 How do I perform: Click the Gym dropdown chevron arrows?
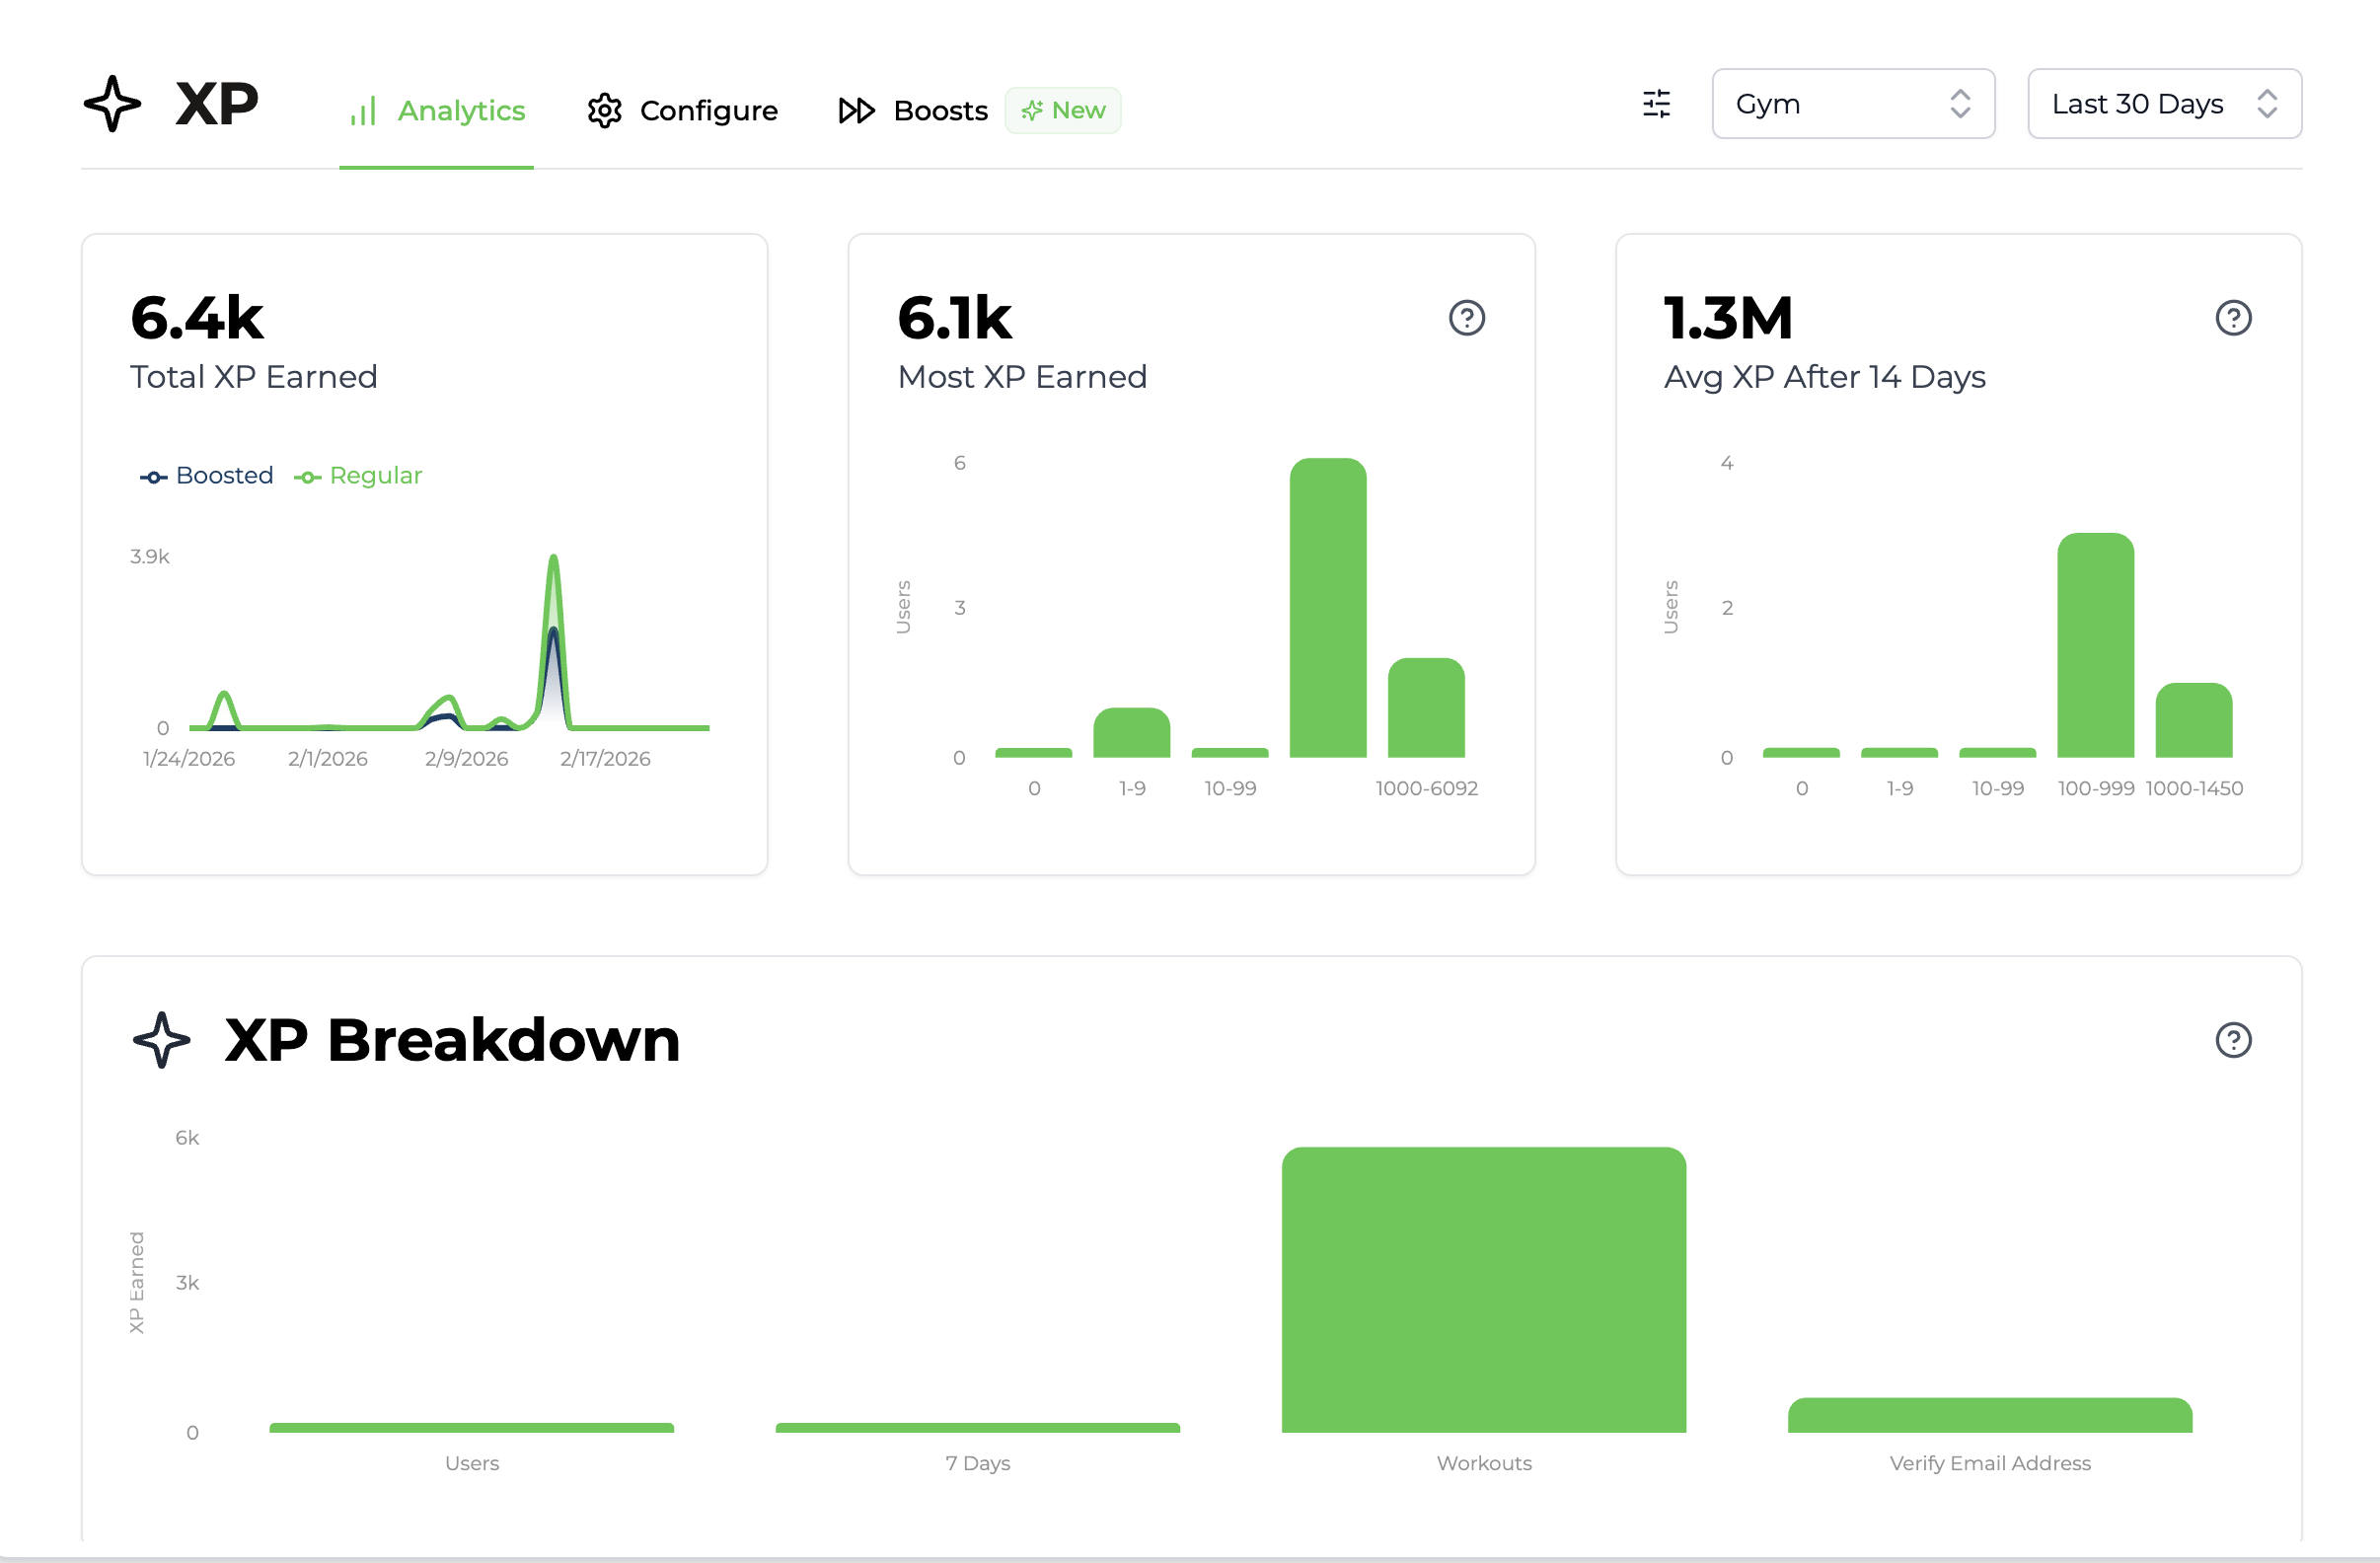[x=1960, y=104]
